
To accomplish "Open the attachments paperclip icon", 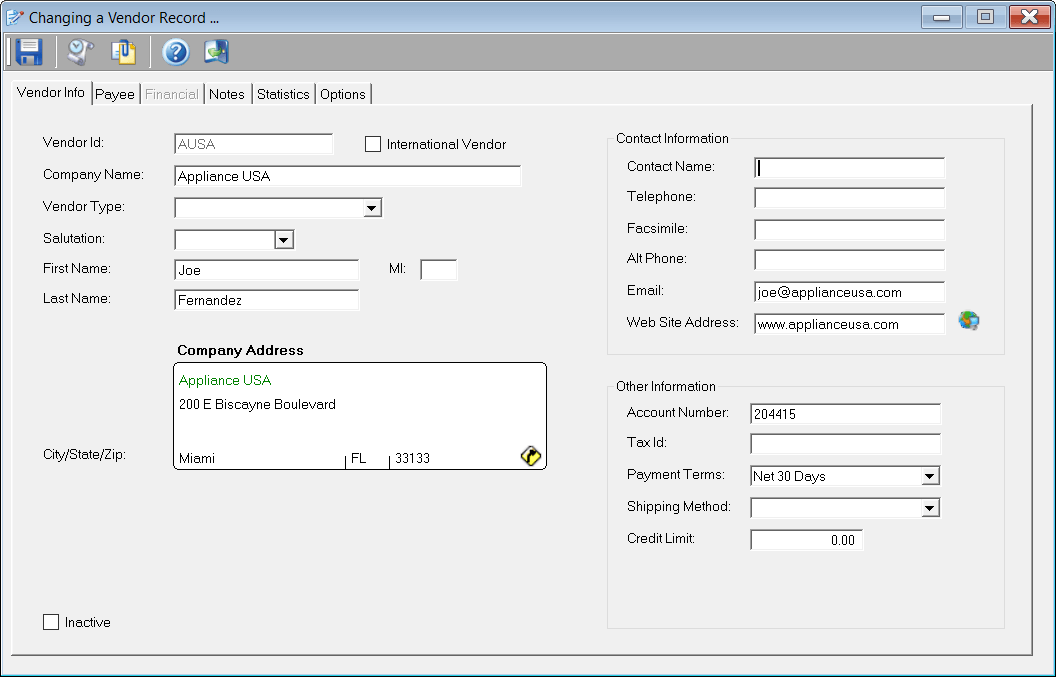I will pyautogui.click(x=124, y=52).
